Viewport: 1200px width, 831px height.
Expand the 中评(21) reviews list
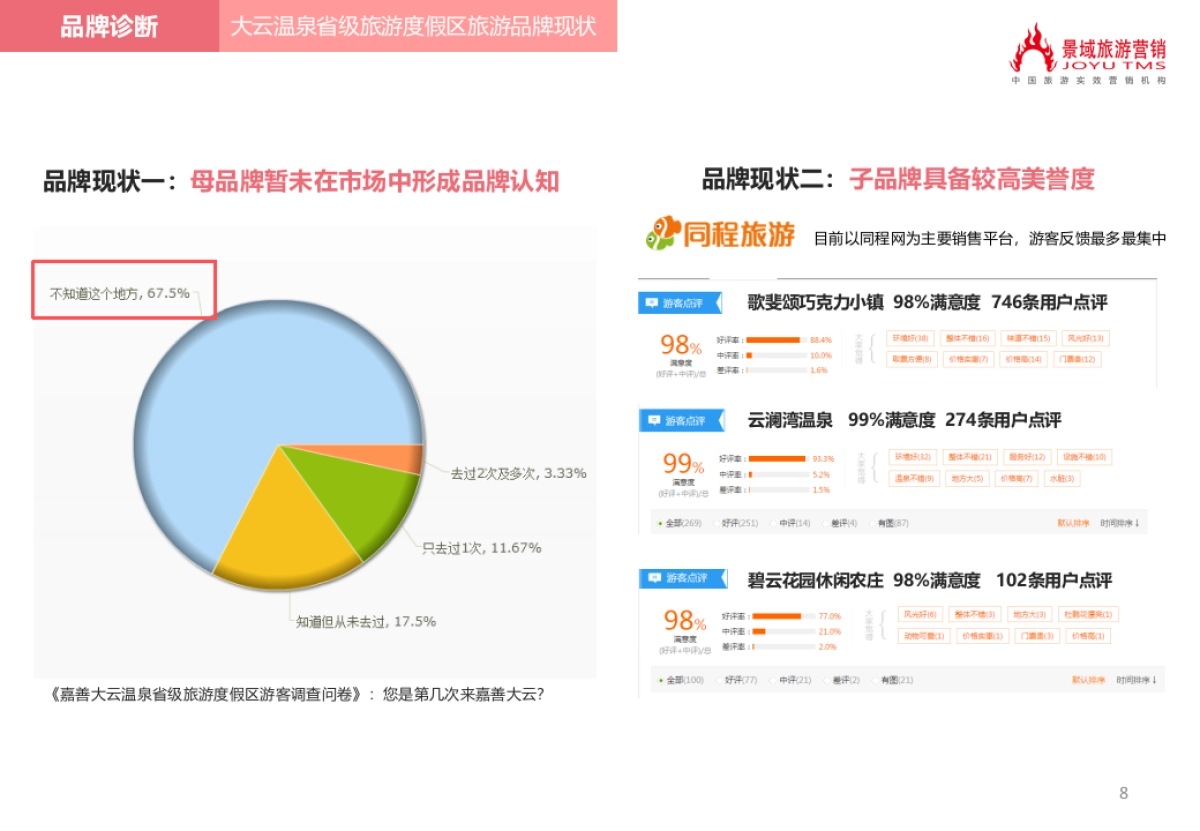coord(796,680)
